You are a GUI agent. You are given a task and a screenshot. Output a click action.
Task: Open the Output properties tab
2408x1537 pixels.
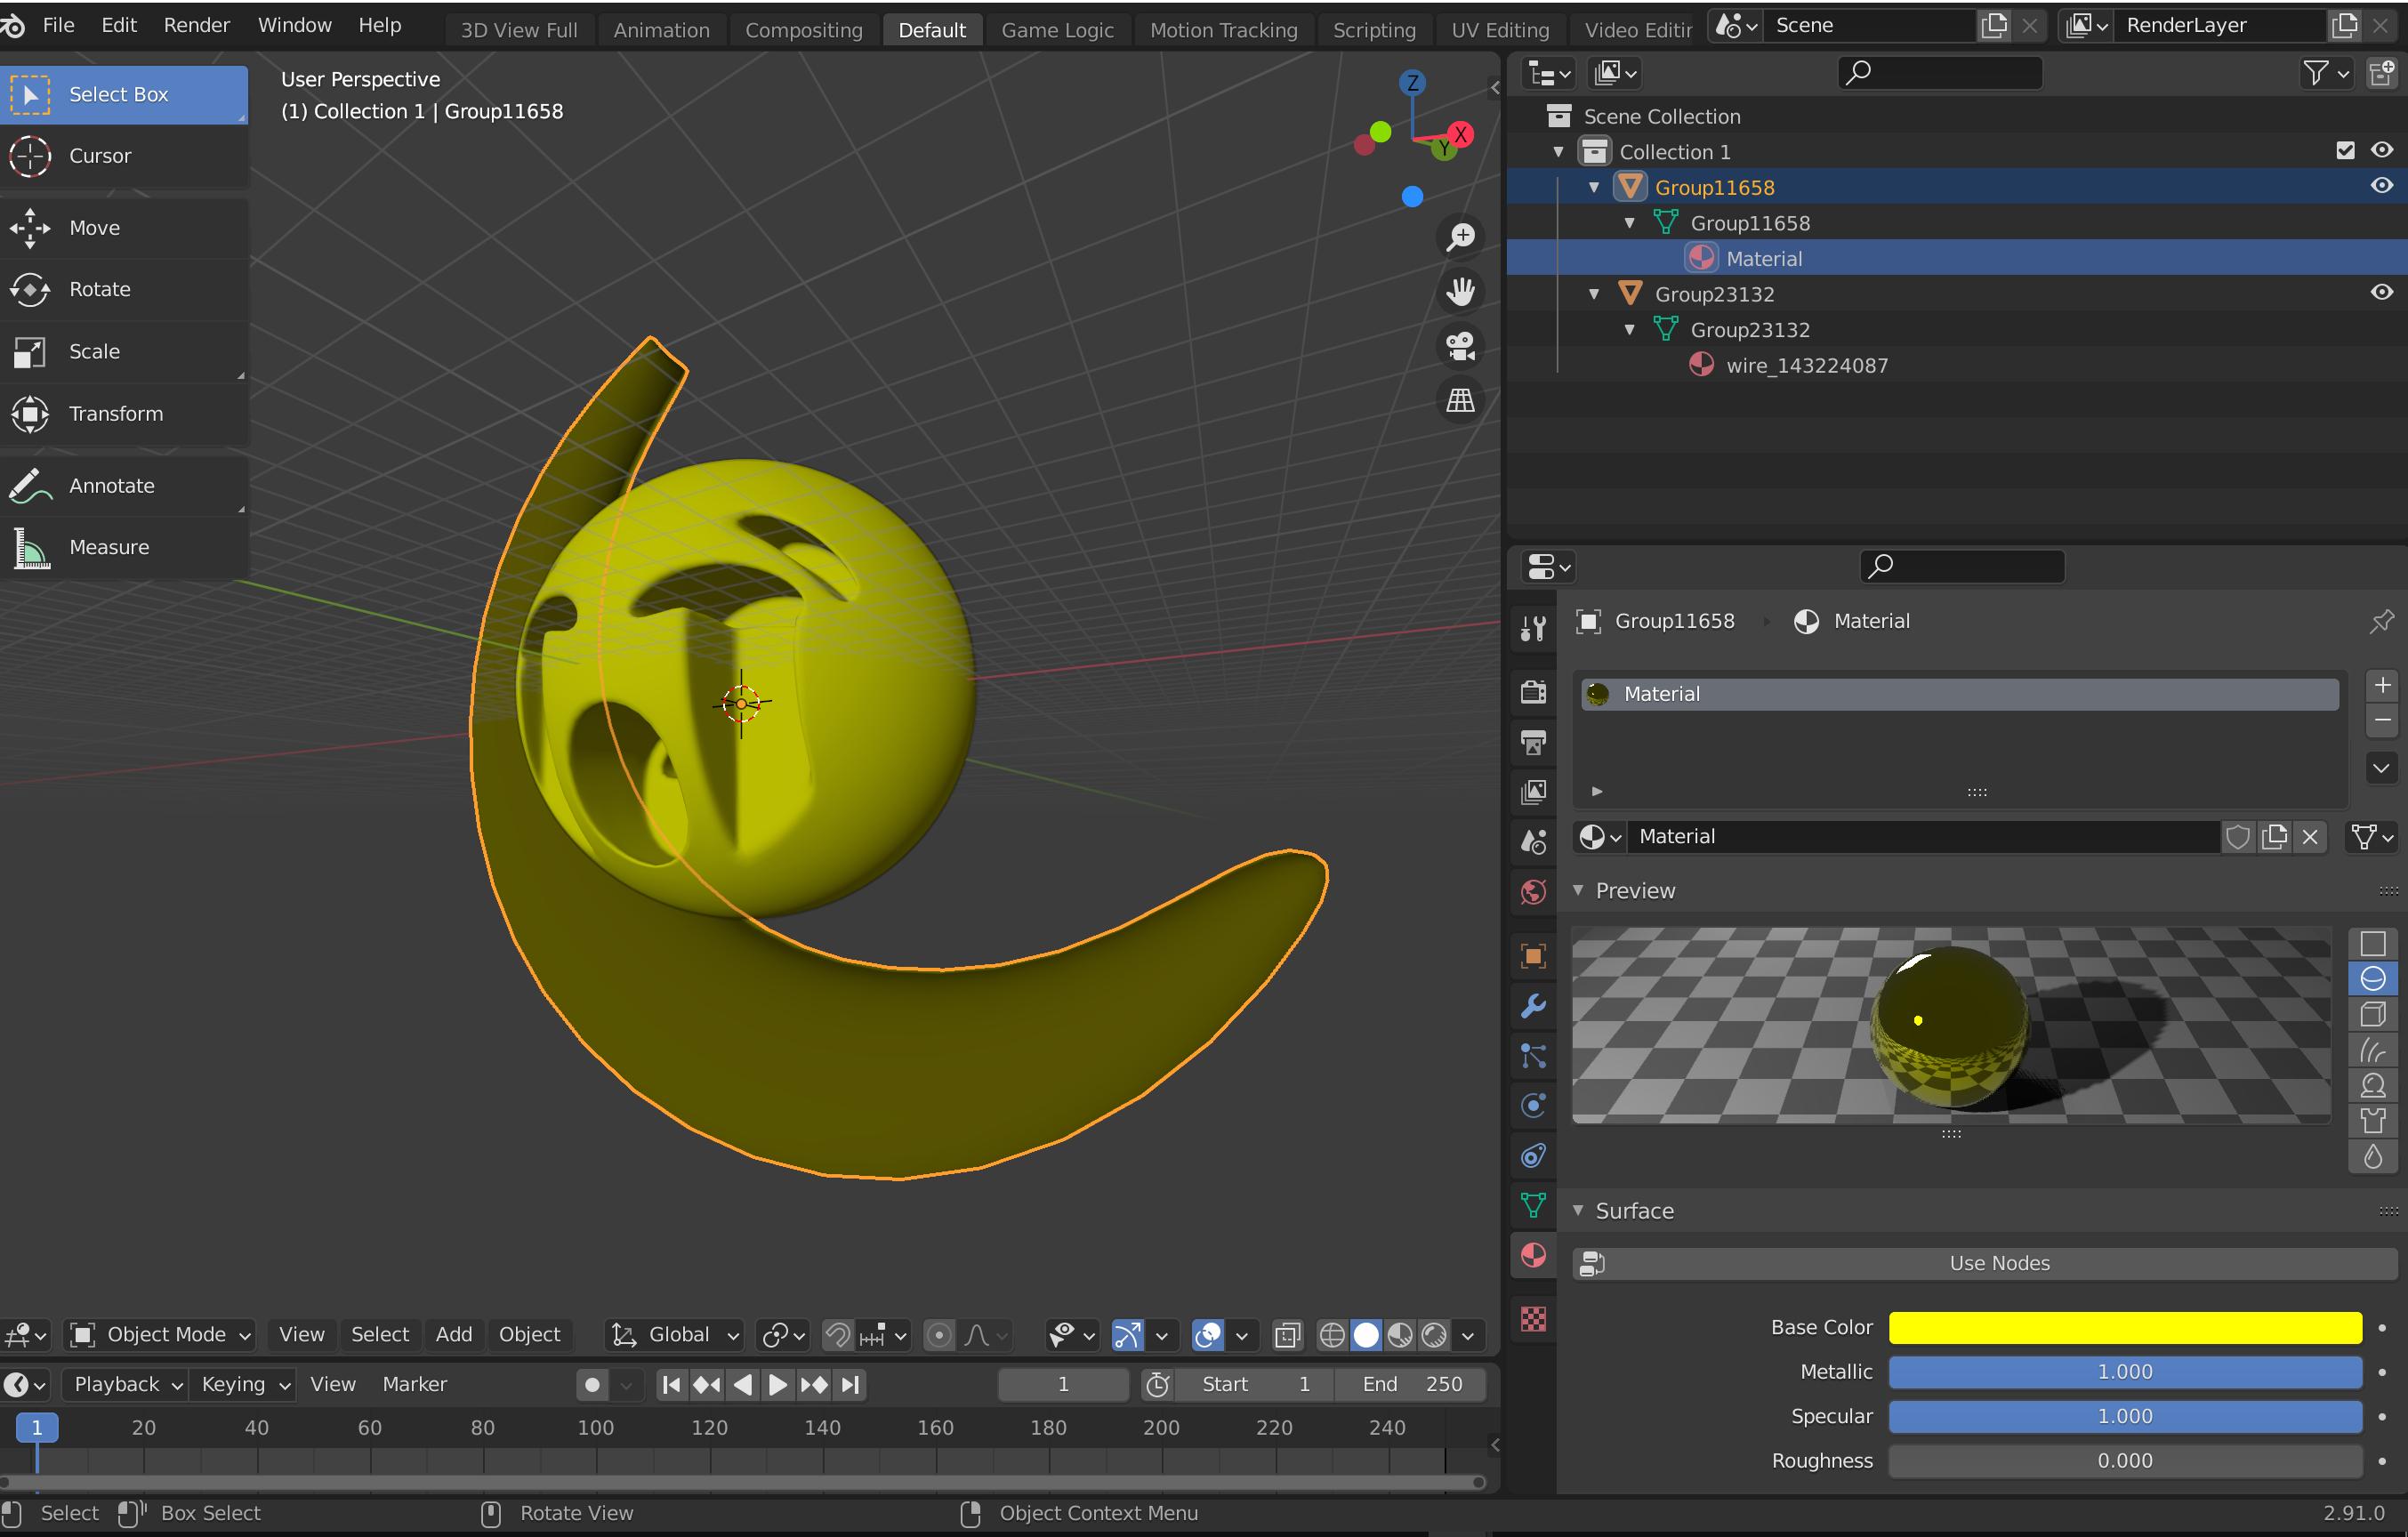1533,742
